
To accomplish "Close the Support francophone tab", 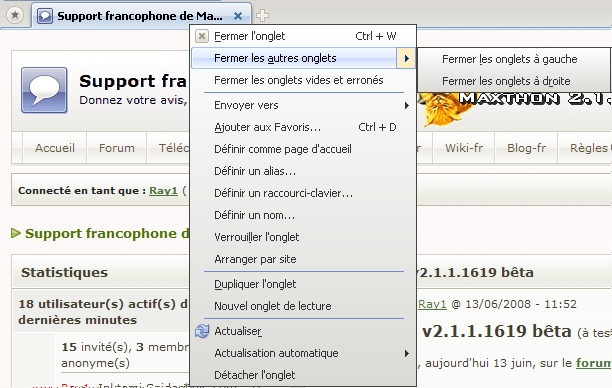I will point(238,16).
